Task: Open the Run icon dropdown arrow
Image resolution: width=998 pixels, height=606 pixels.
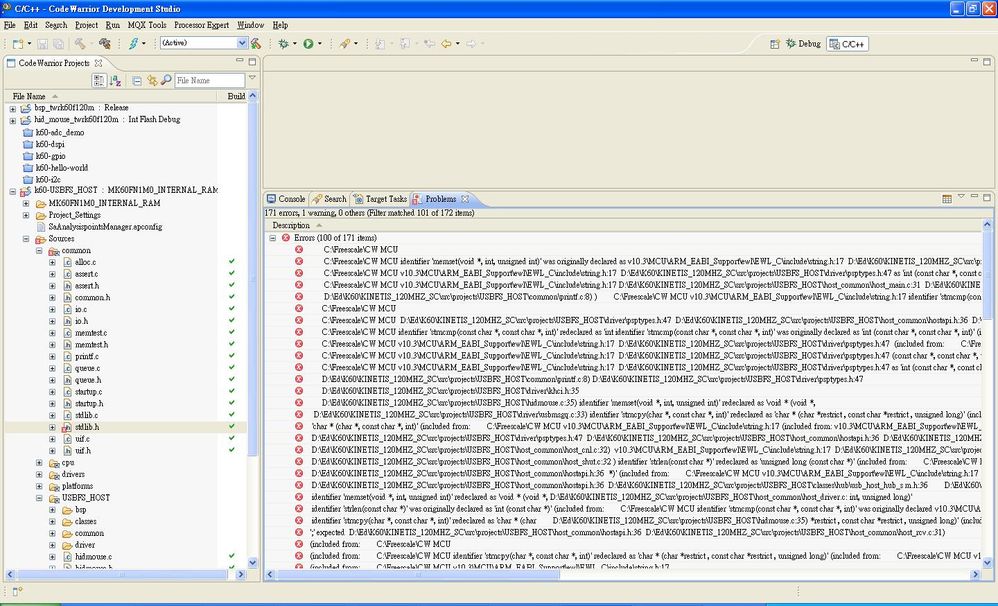Action: pos(320,44)
